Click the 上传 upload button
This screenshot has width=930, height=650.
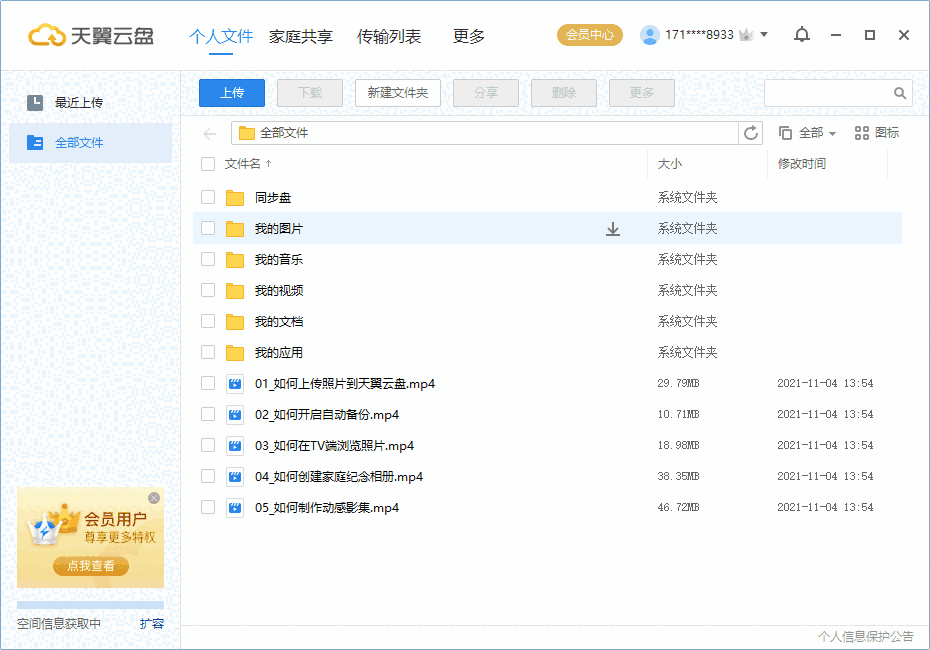point(231,92)
